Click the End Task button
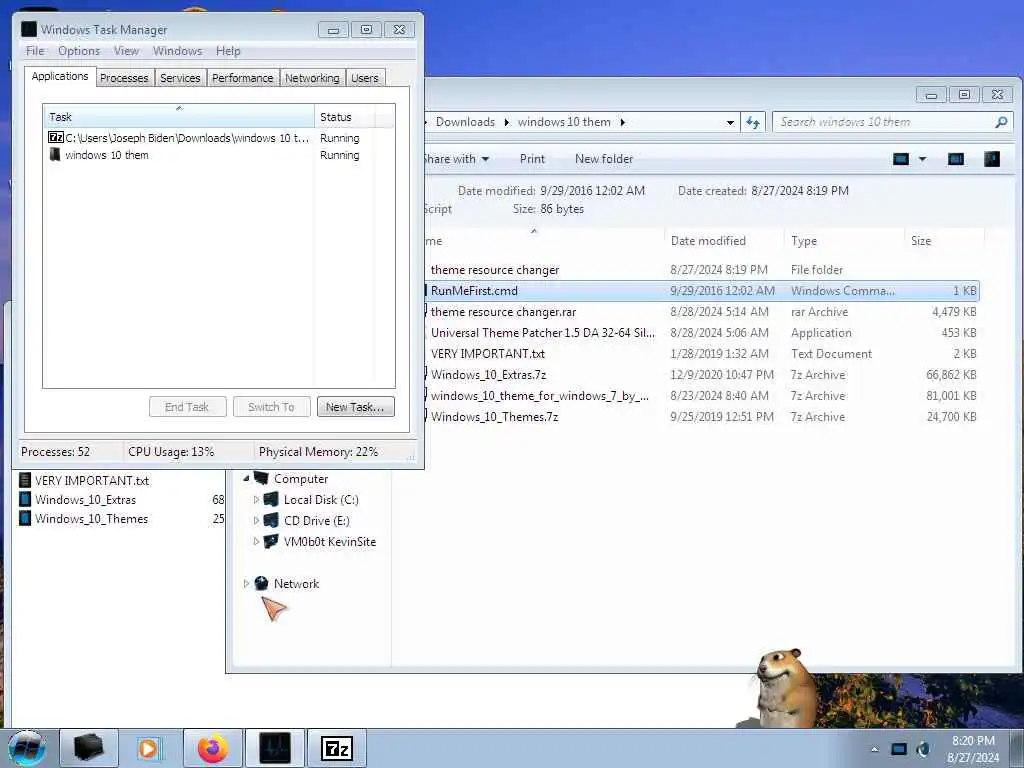The height and width of the screenshot is (768, 1024). click(187, 407)
